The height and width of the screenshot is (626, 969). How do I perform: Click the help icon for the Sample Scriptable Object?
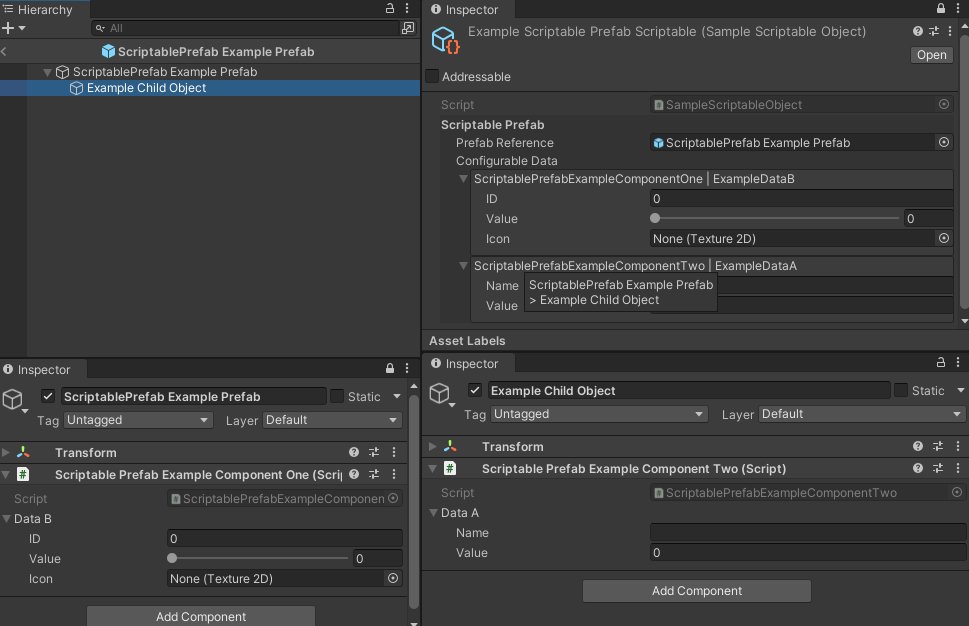click(x=917, y=31)
